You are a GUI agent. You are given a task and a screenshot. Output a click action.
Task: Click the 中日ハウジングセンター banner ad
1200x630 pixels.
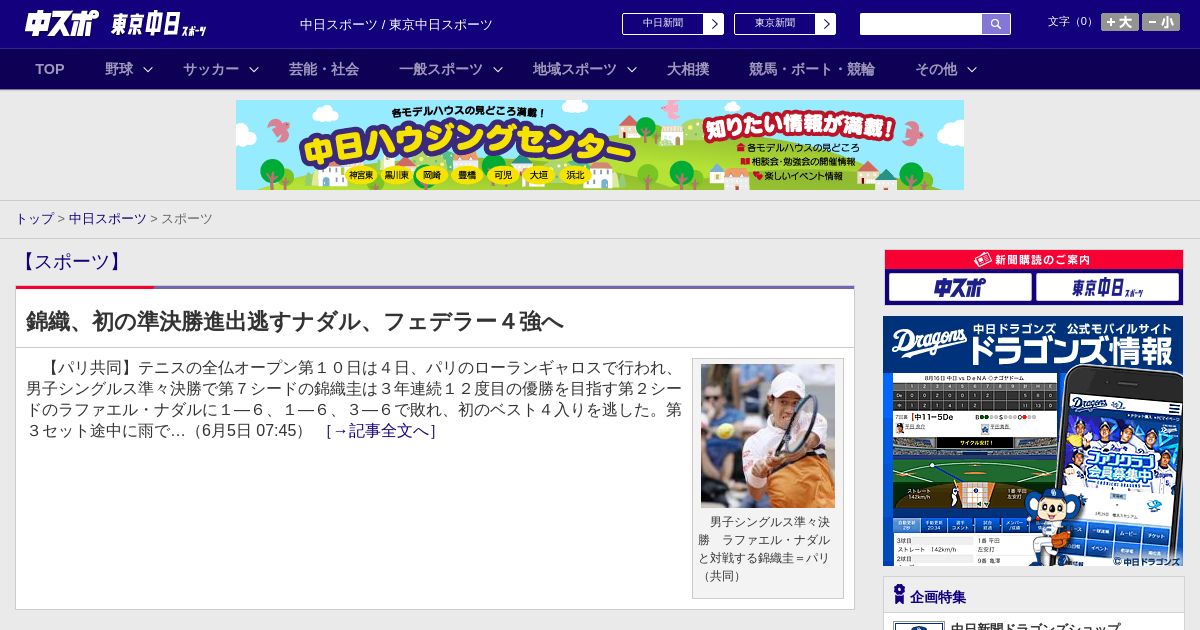tap(600, 145)
